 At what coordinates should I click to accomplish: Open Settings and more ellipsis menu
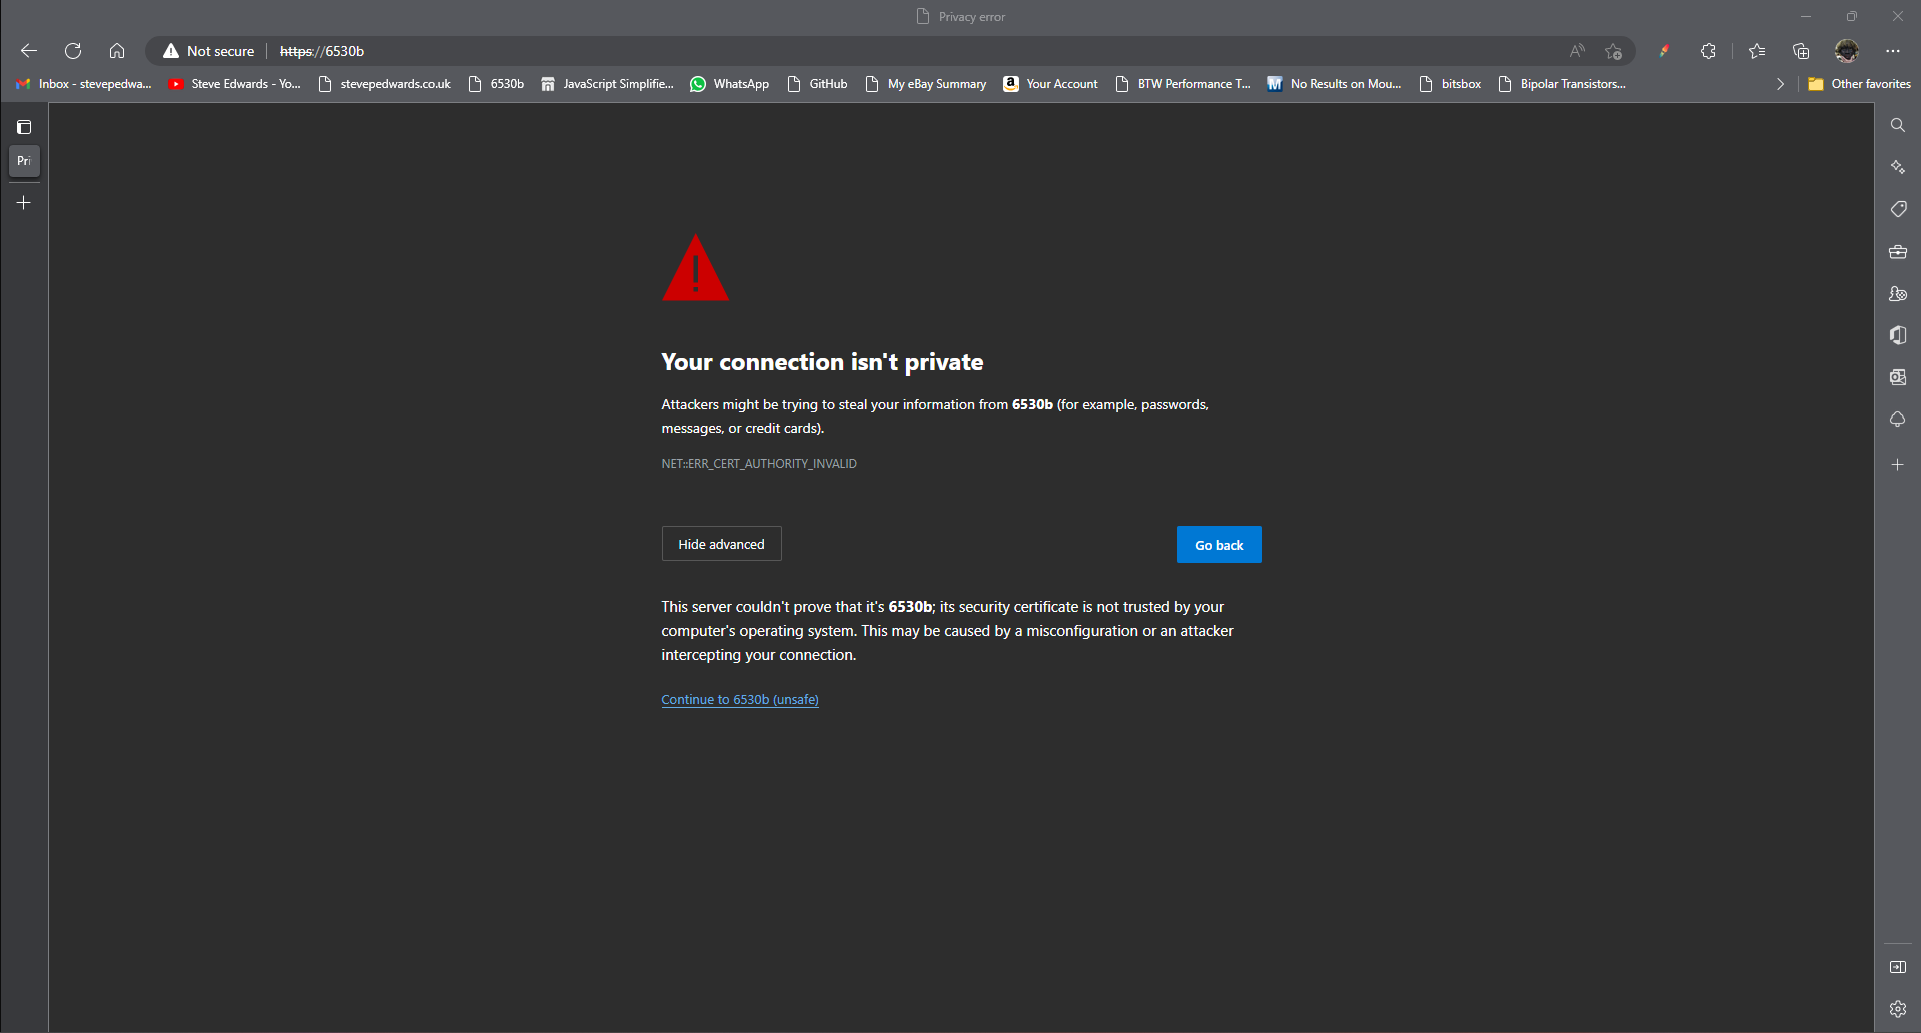(x=1893, y=51)
